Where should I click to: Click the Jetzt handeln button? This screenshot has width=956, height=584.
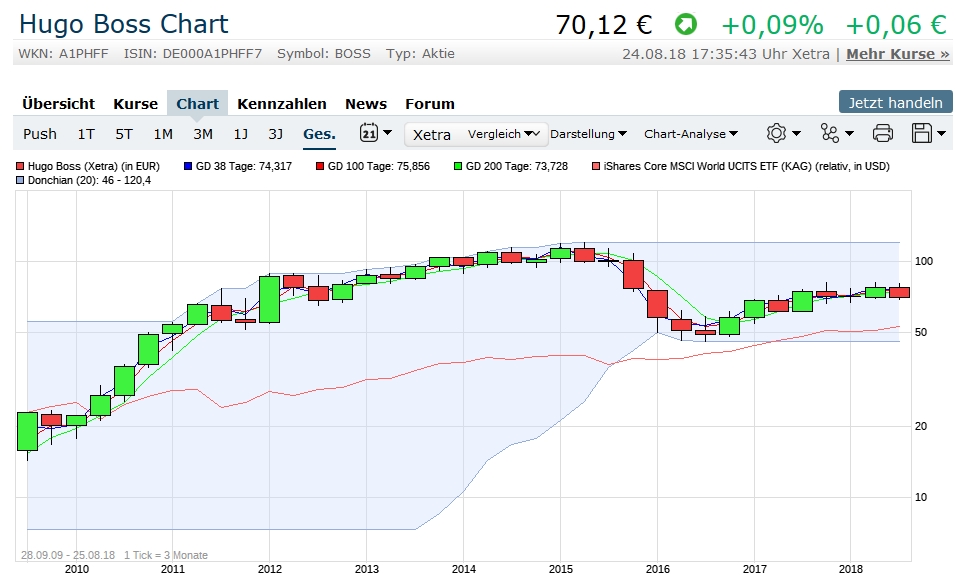click(895, 102)
